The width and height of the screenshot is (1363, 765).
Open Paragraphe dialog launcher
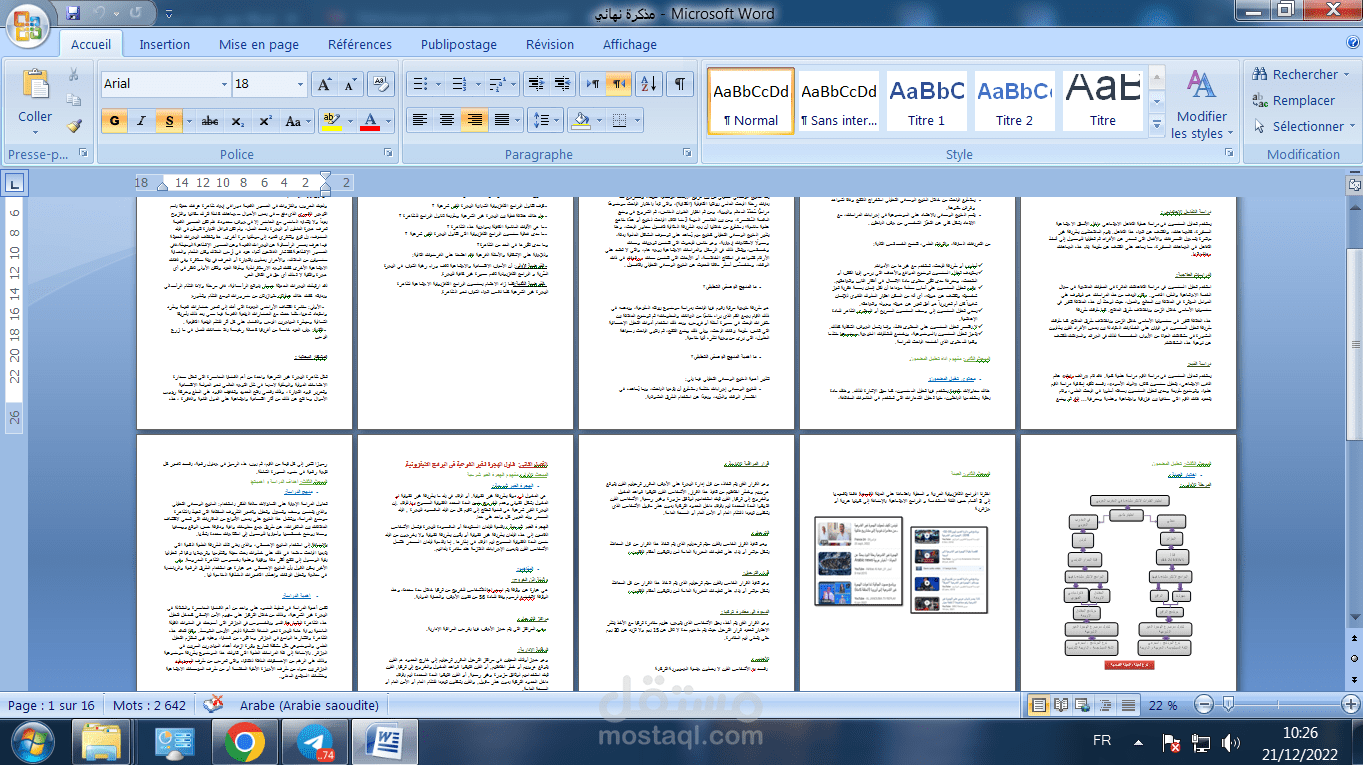pos(688,154)
